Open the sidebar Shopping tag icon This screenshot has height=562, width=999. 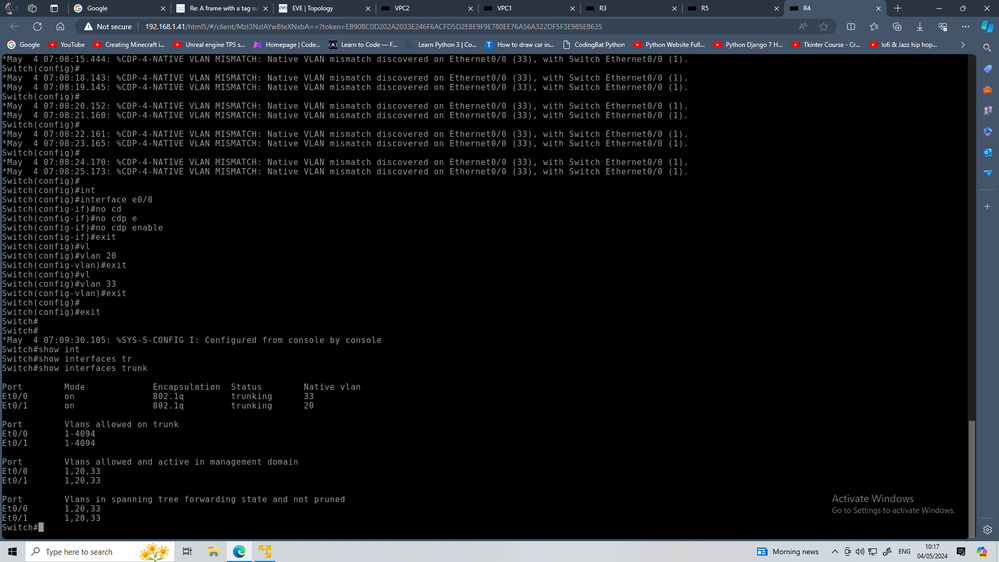[x=987, y=69]
